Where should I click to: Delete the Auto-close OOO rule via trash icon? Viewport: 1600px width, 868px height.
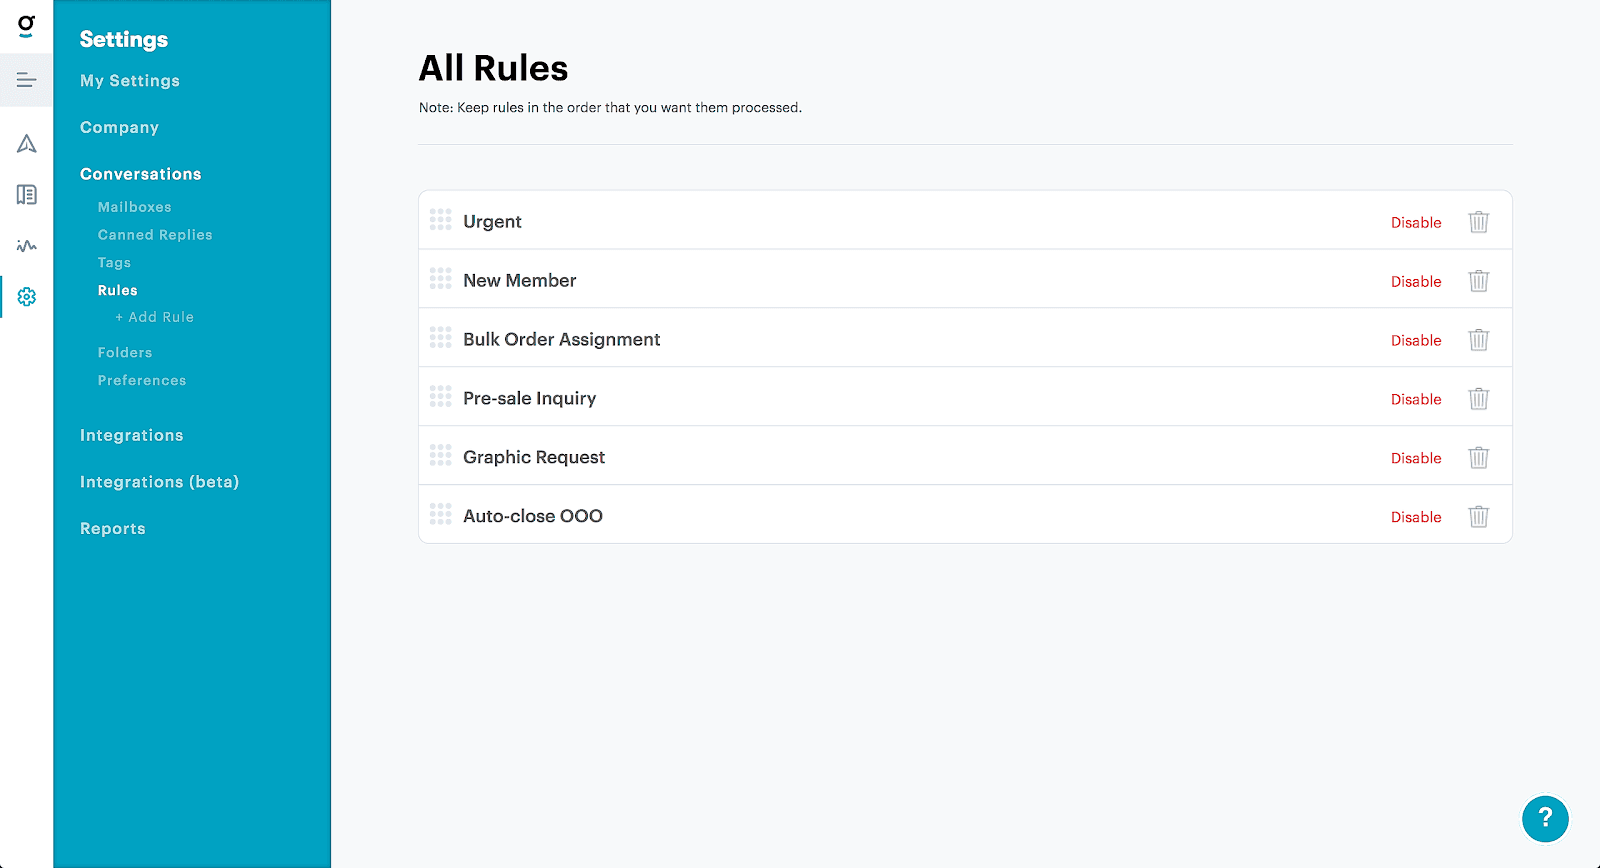click(x=1479, y=517)
